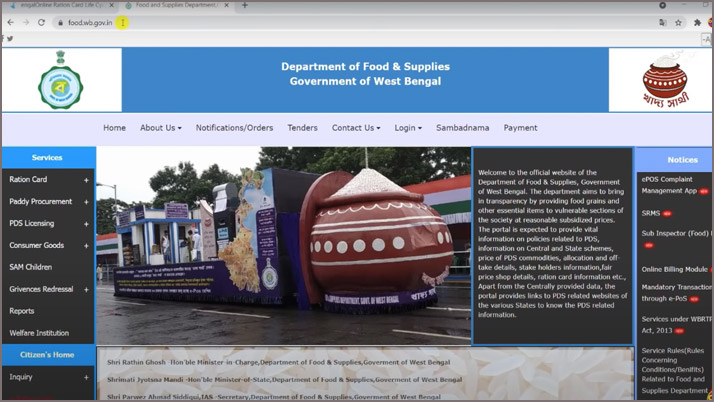This screenshot has width=714, height=402.
Task: Expand Inquiry plus sign
Action: click(x=86, y=377)
